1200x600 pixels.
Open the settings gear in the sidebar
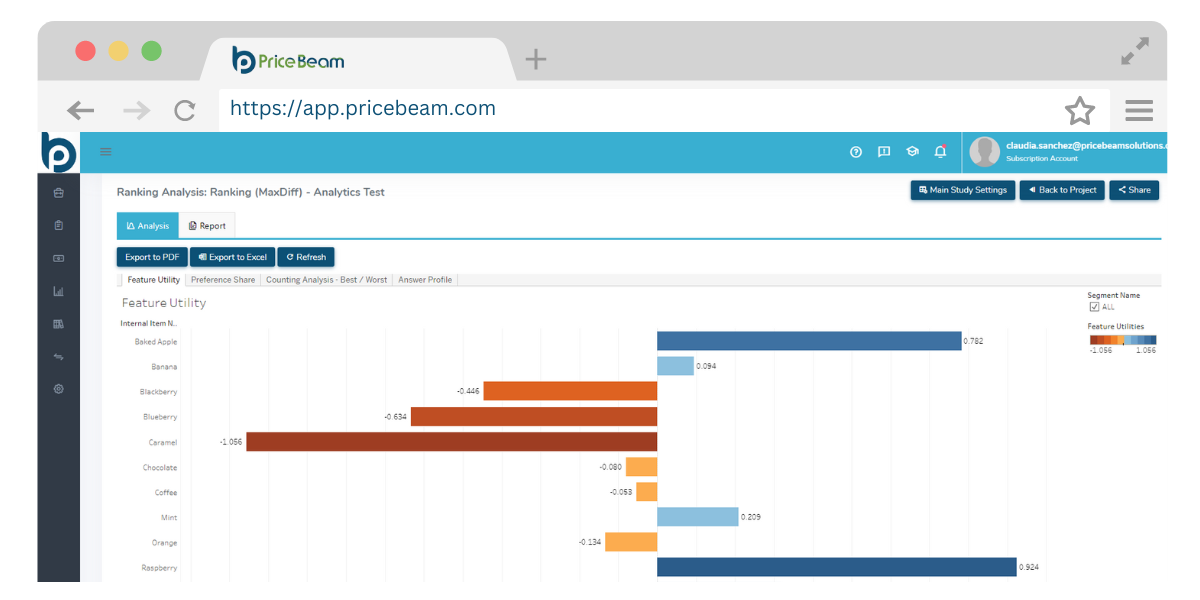58,389
